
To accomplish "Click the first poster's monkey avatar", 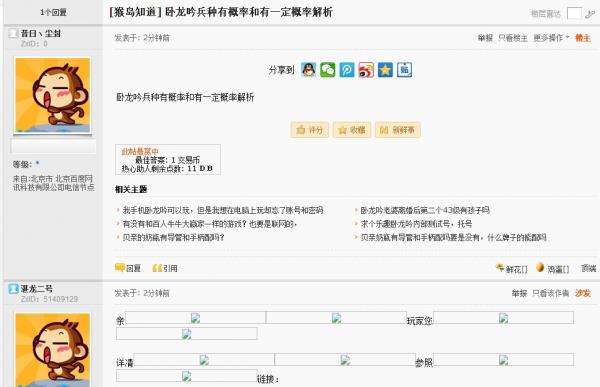I will click(52, 95).
